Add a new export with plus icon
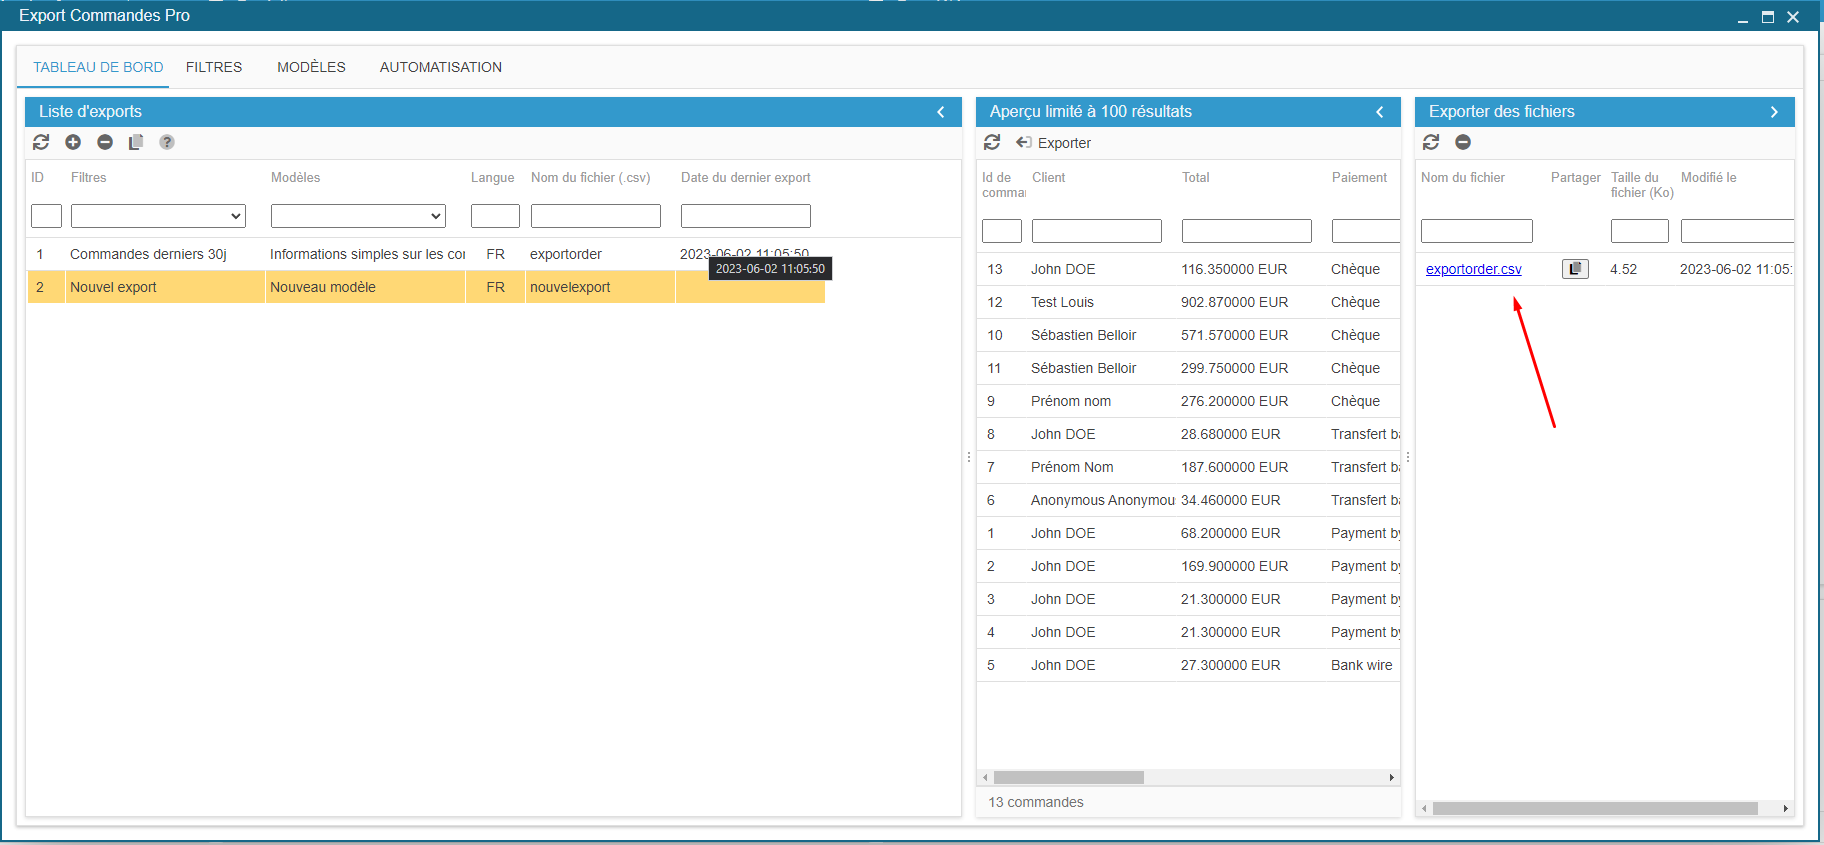This screenshot has height=845, width=1824. point(73,142)
